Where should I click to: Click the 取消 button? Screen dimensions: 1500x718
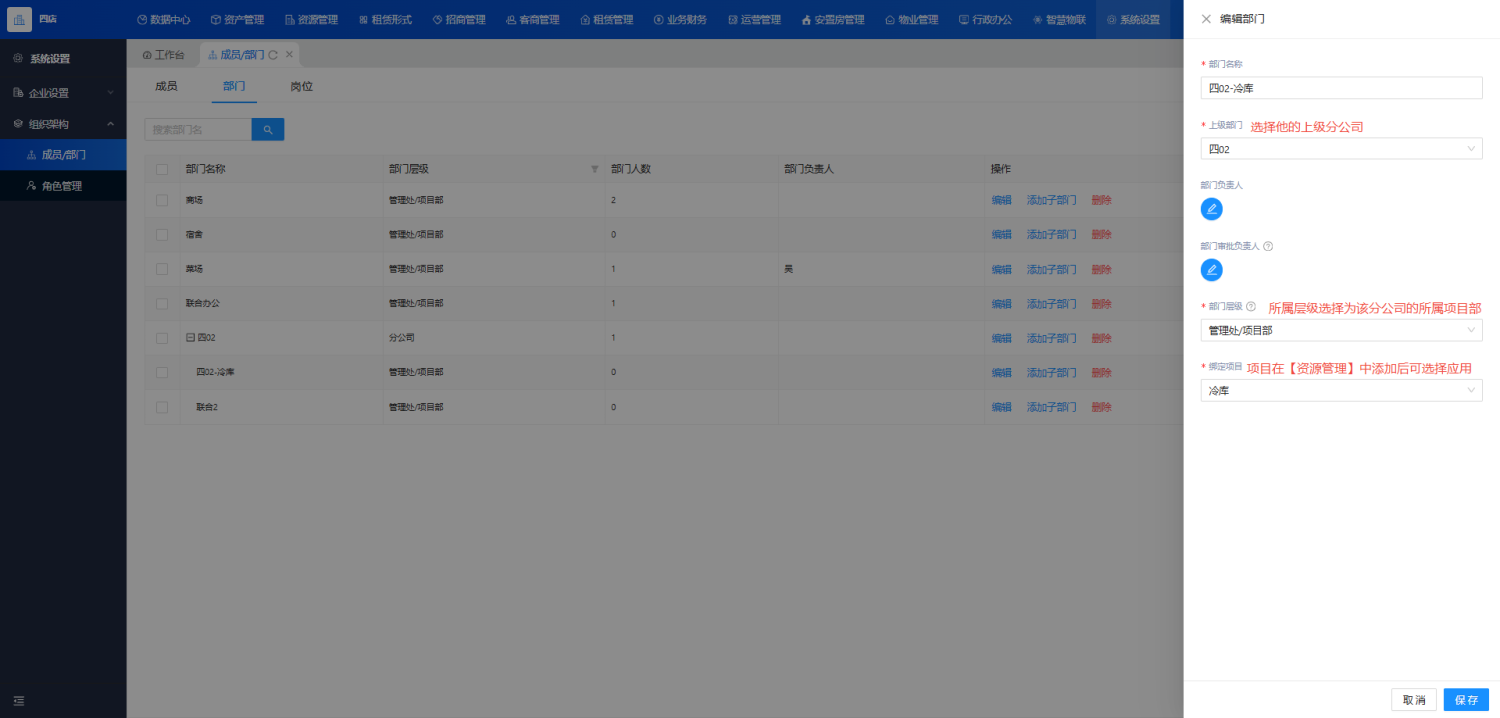[1414, 700]
